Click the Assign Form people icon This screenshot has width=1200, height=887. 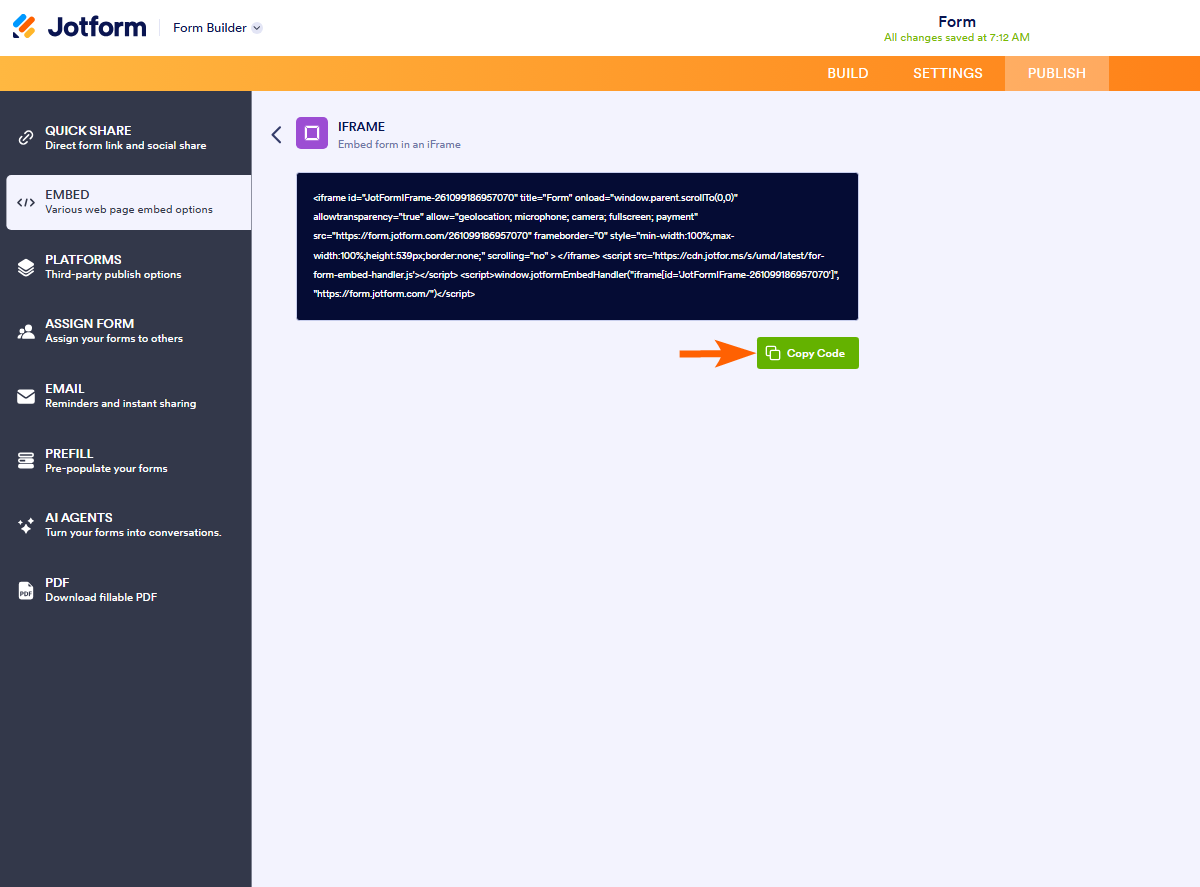point(26,332)
